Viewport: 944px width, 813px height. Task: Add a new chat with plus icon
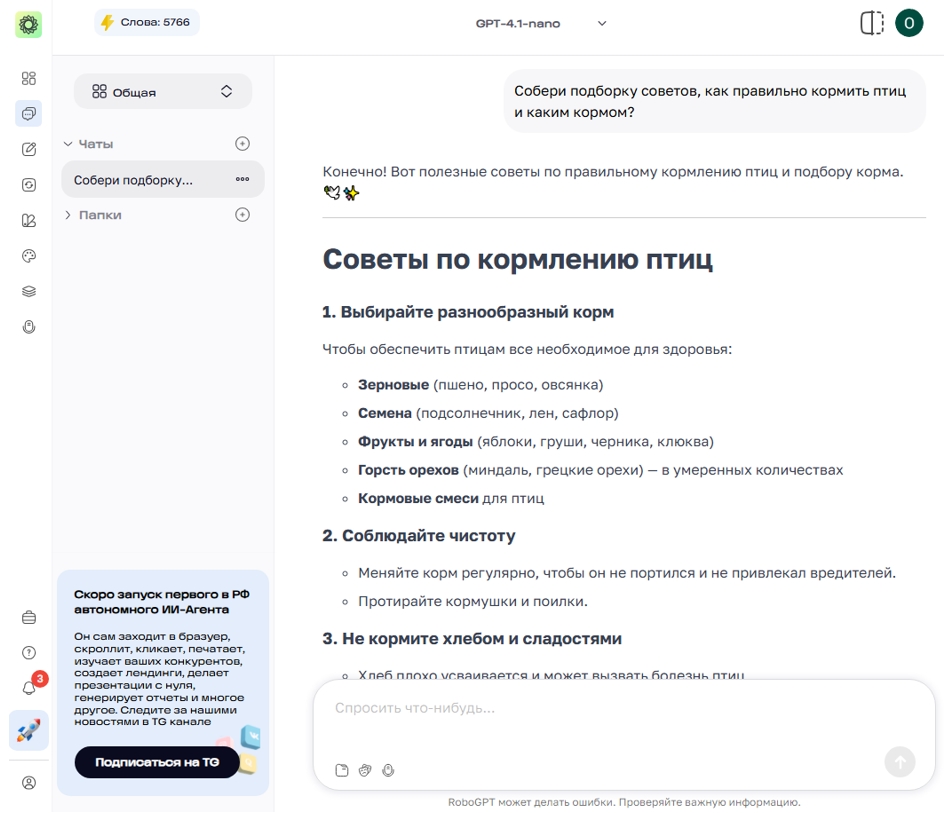(x=242, y=143)
